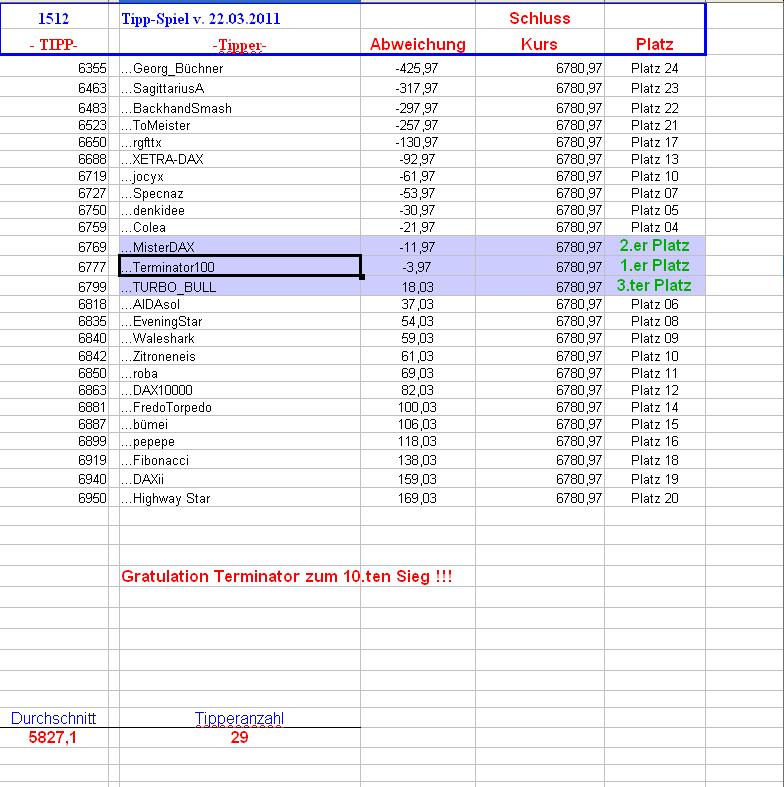
Task: Select the roba name cell
Action: tap(239, 373)
